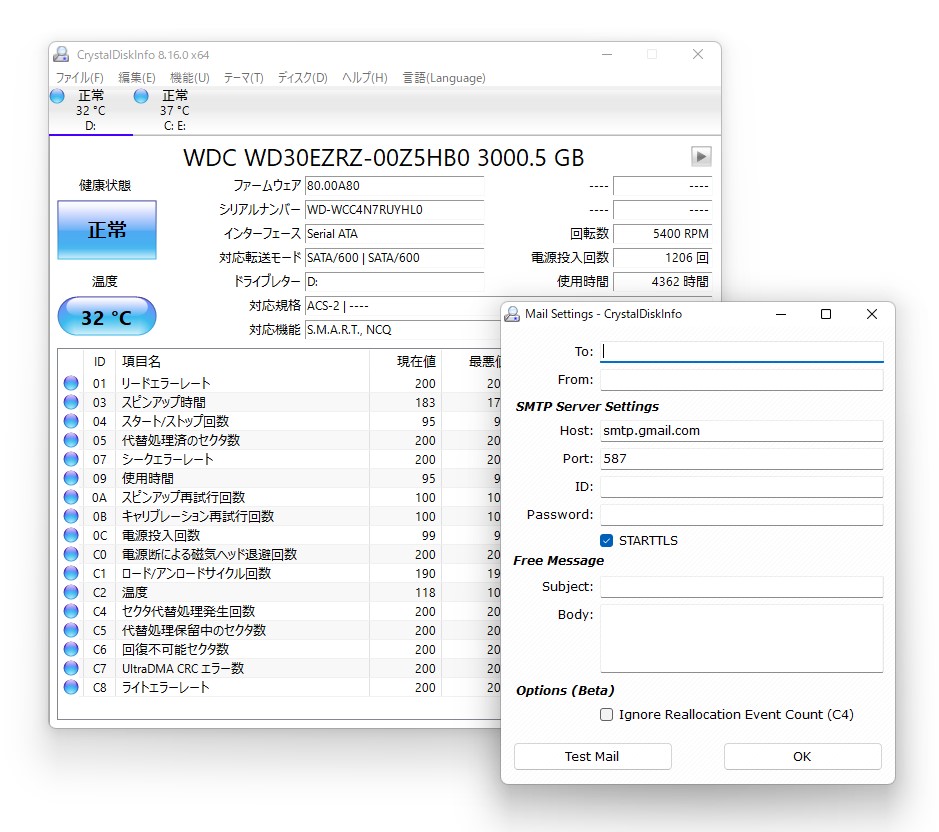Click the 32 °C temperature button
This screenshot has height=832, width=939.
[x=107, y=317]
